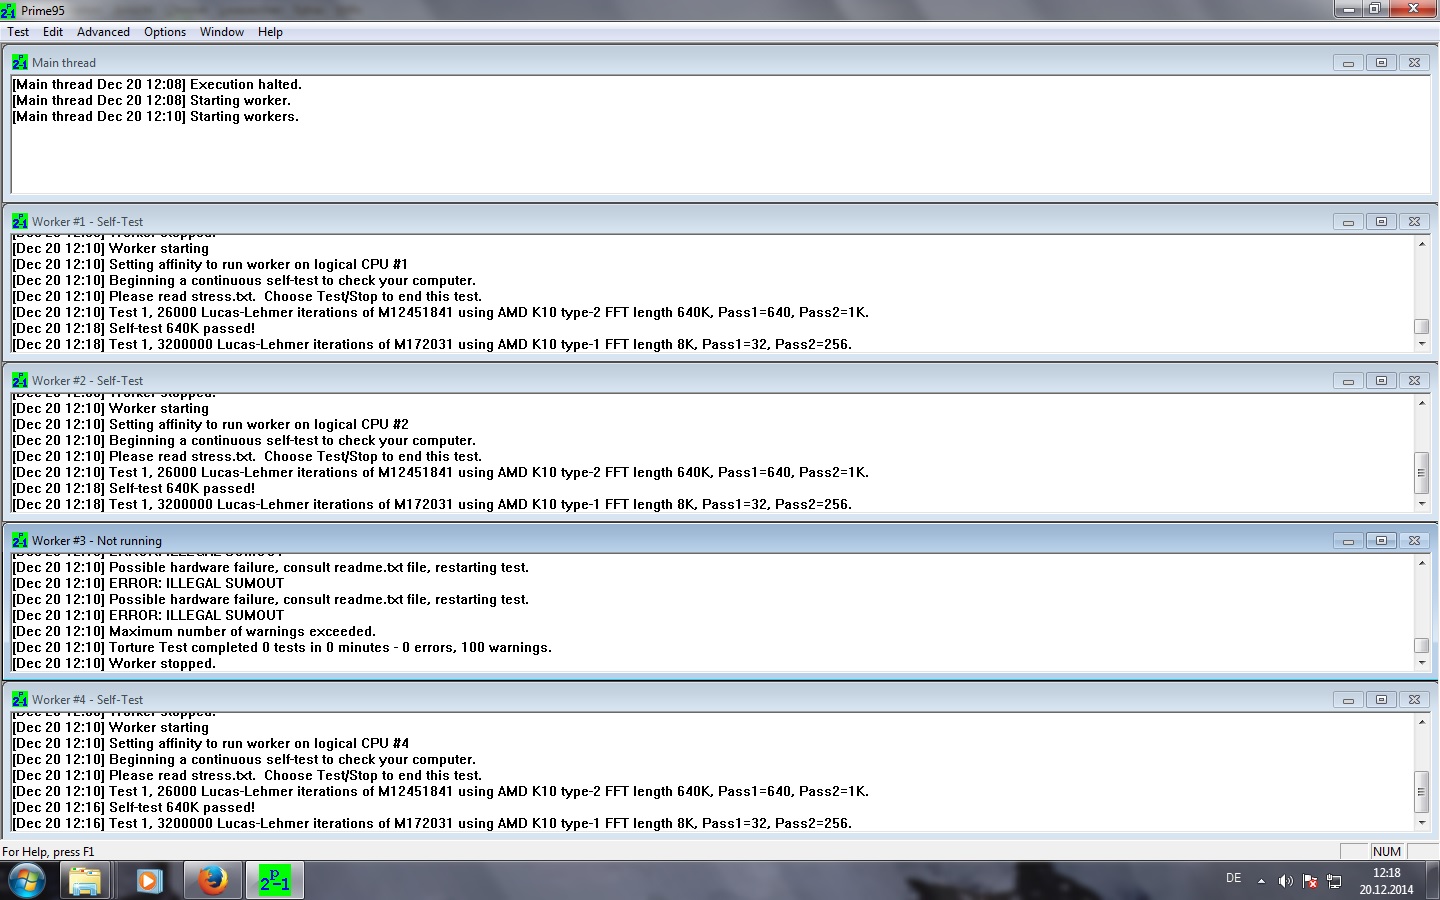
Task: Open the Test menu
Action: pyautogui.click(x=18, y=32)
